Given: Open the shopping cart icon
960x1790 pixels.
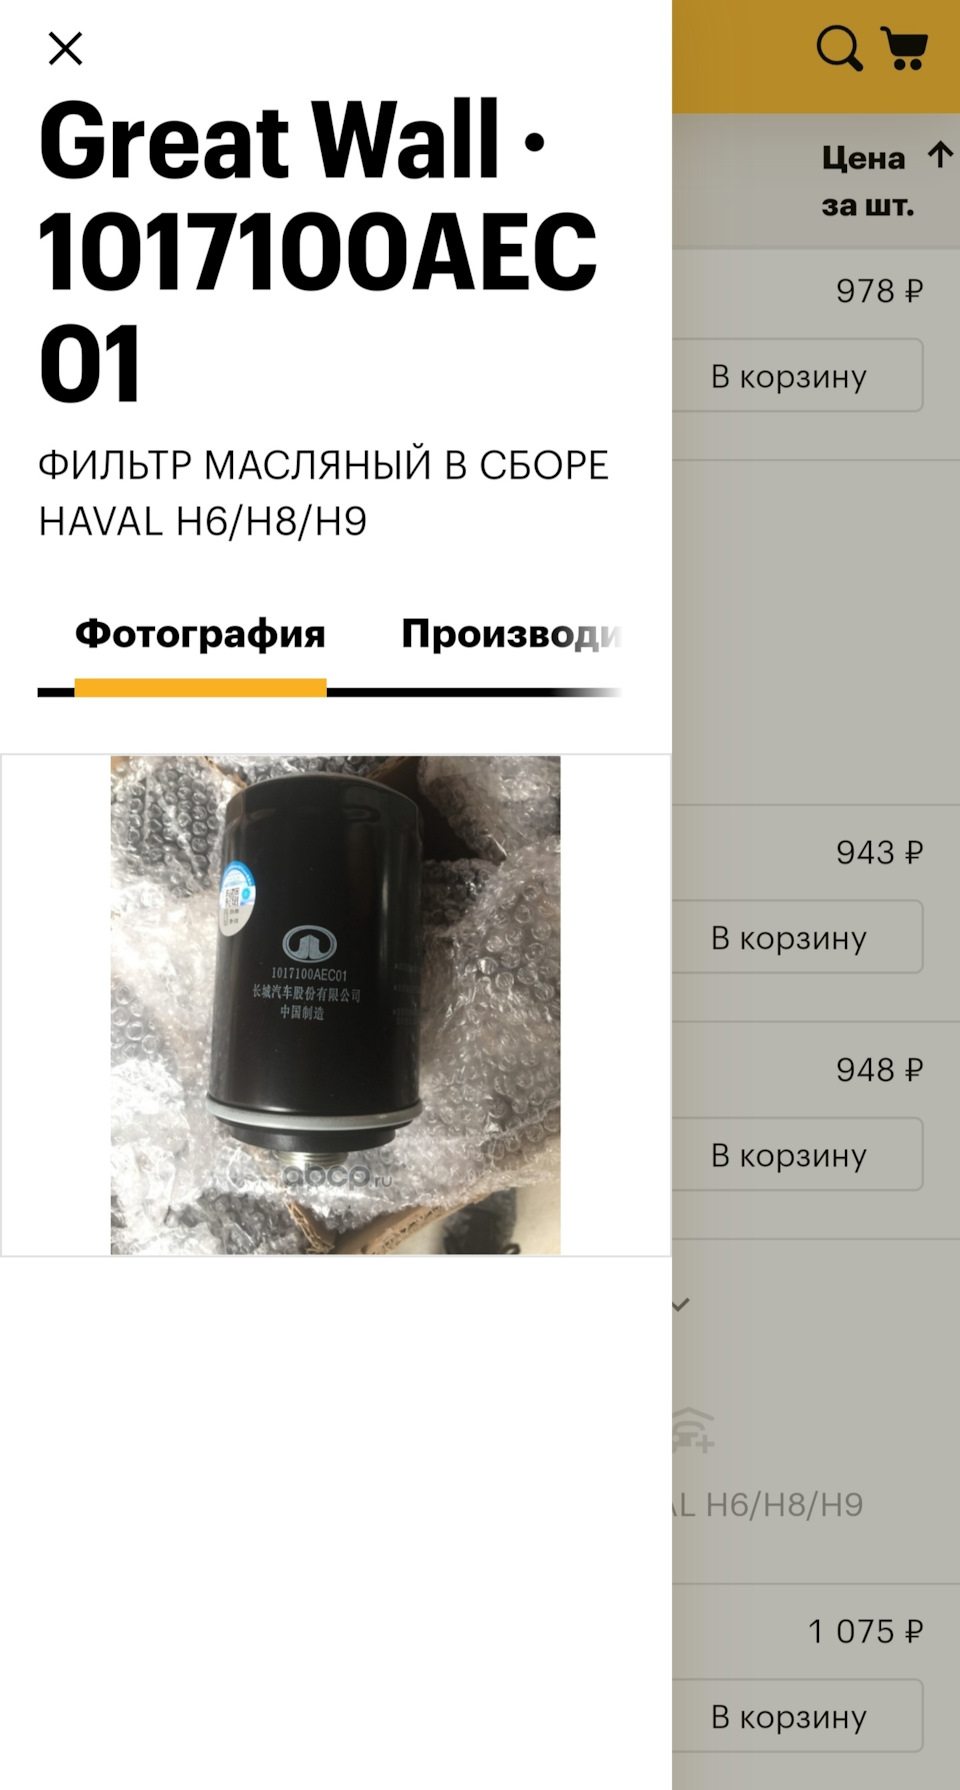Looking at the screenshot, I should coord(905,48).
